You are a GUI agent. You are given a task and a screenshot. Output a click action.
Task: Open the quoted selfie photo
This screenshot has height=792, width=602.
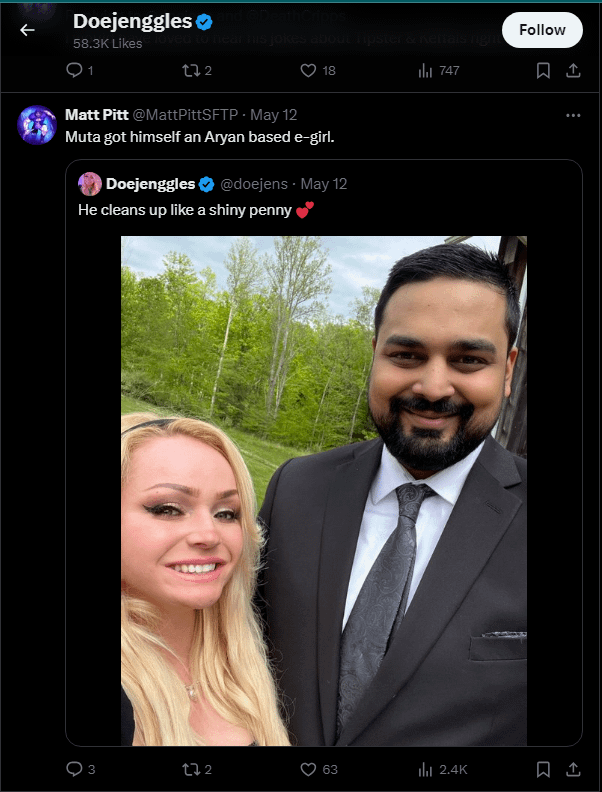pyautogui.click(x=324, y=490)
